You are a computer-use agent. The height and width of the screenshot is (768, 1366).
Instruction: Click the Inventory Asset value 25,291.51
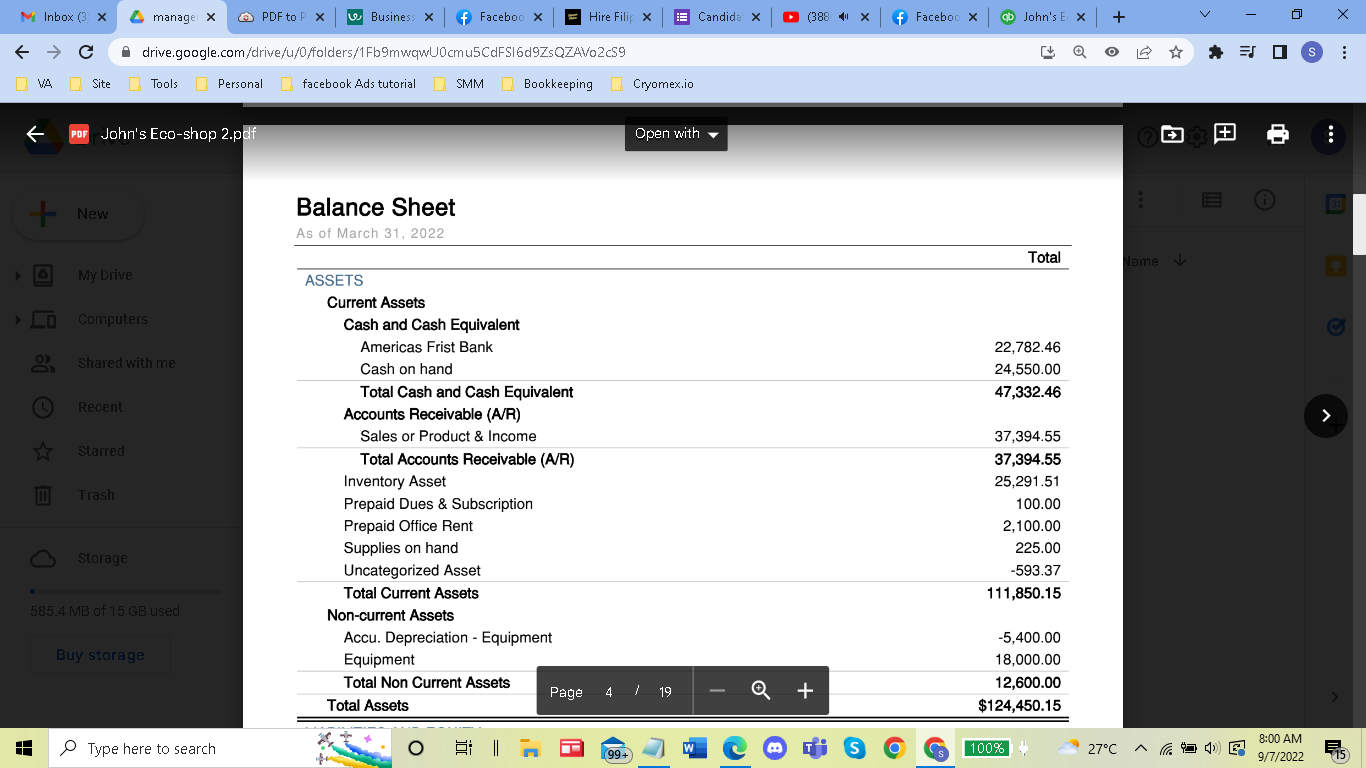pos(1027,481)
